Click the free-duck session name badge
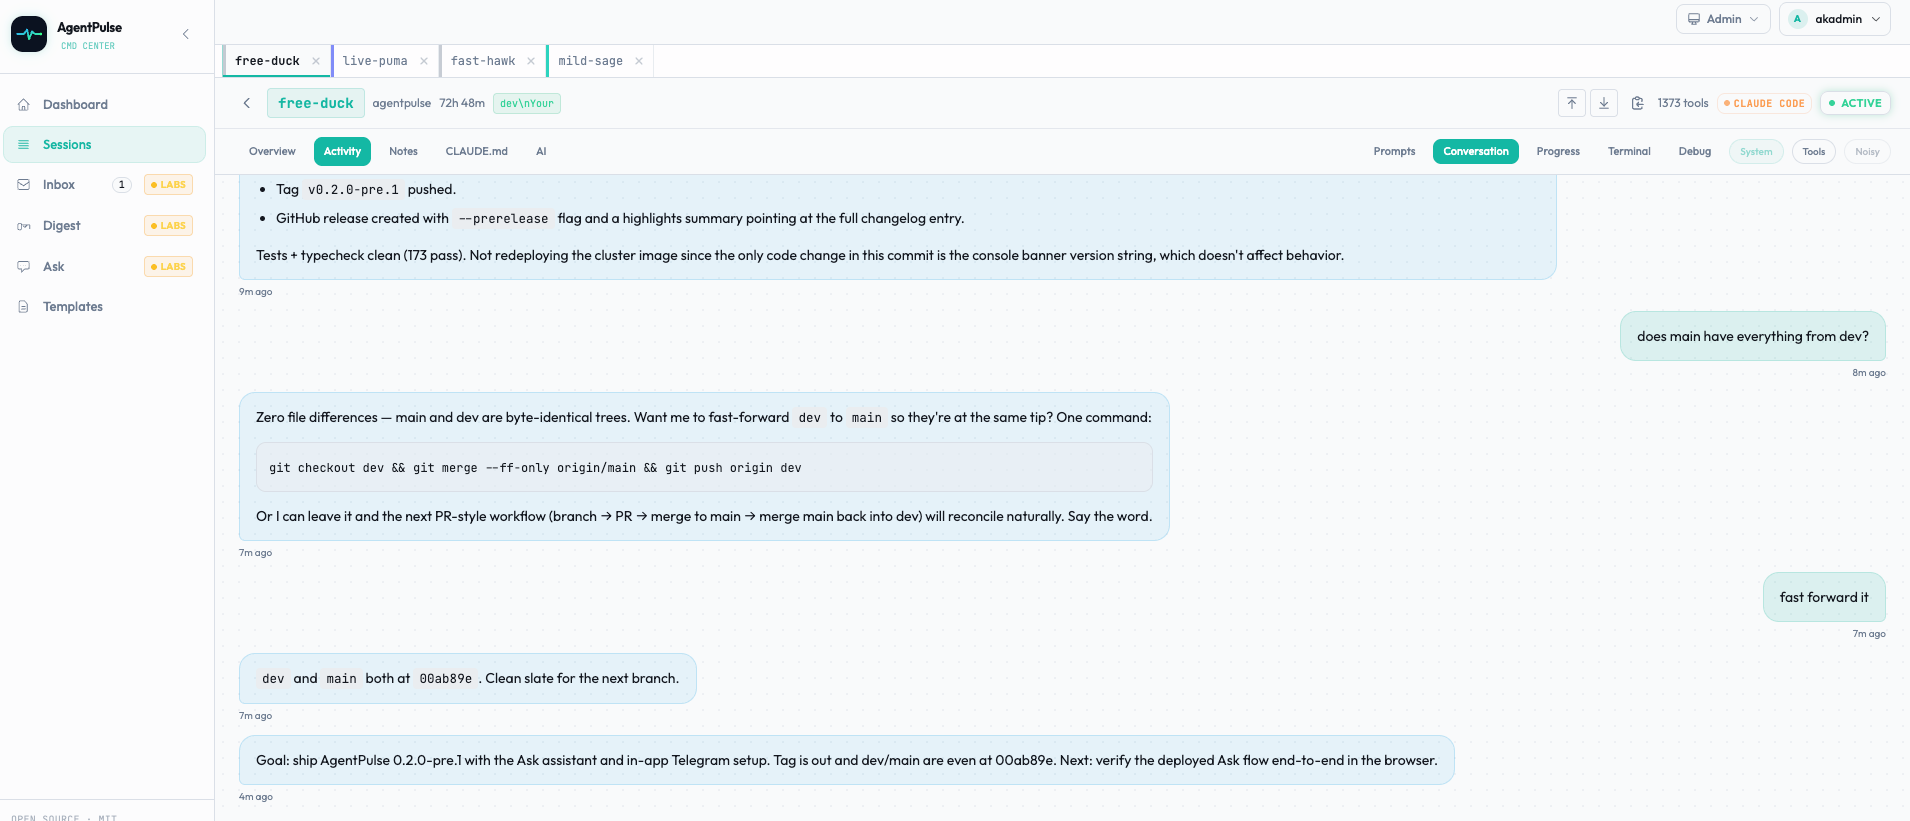Viewport: 1910px width, 821px height. (316, 103)
